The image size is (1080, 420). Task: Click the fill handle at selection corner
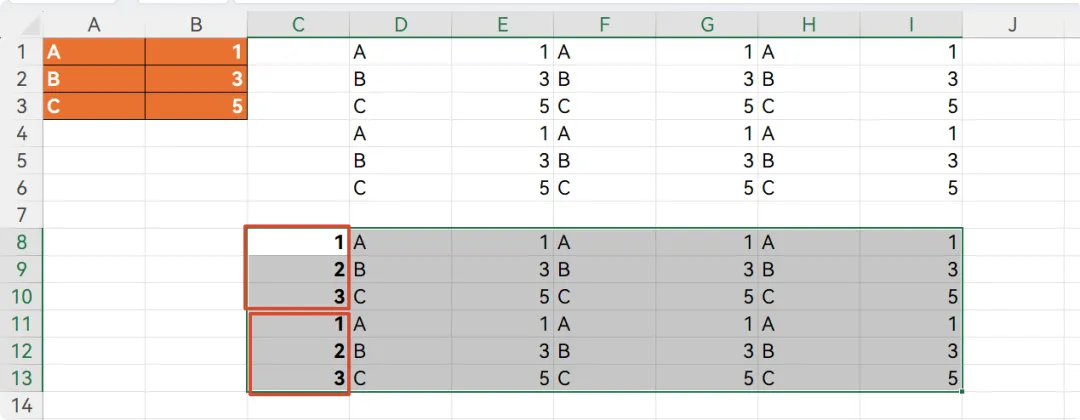pyautogui.click(x=963, y=392)
